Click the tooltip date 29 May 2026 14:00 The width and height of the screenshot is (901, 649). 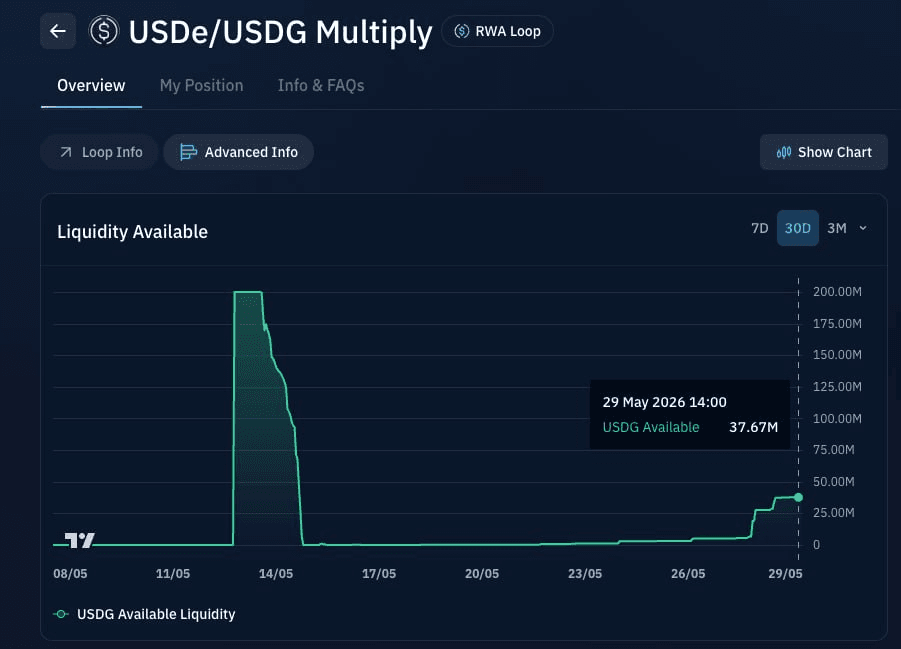[x=664, y=402]
